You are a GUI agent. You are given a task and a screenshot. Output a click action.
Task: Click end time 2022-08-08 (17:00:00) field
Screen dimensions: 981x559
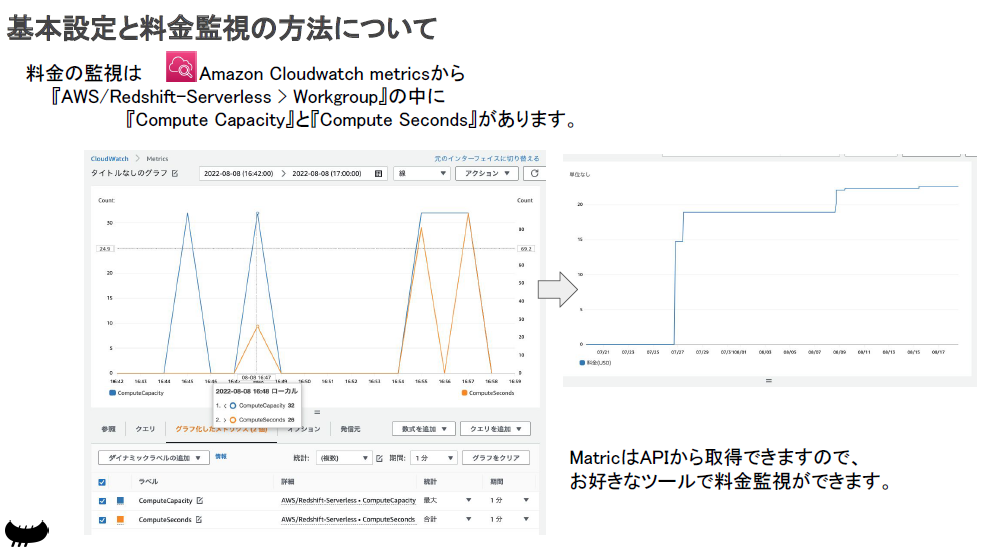[327, 173]
